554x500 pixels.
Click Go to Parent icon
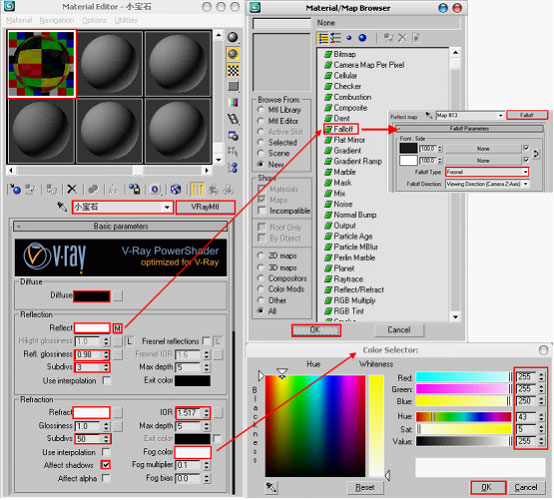coord(213,189)
